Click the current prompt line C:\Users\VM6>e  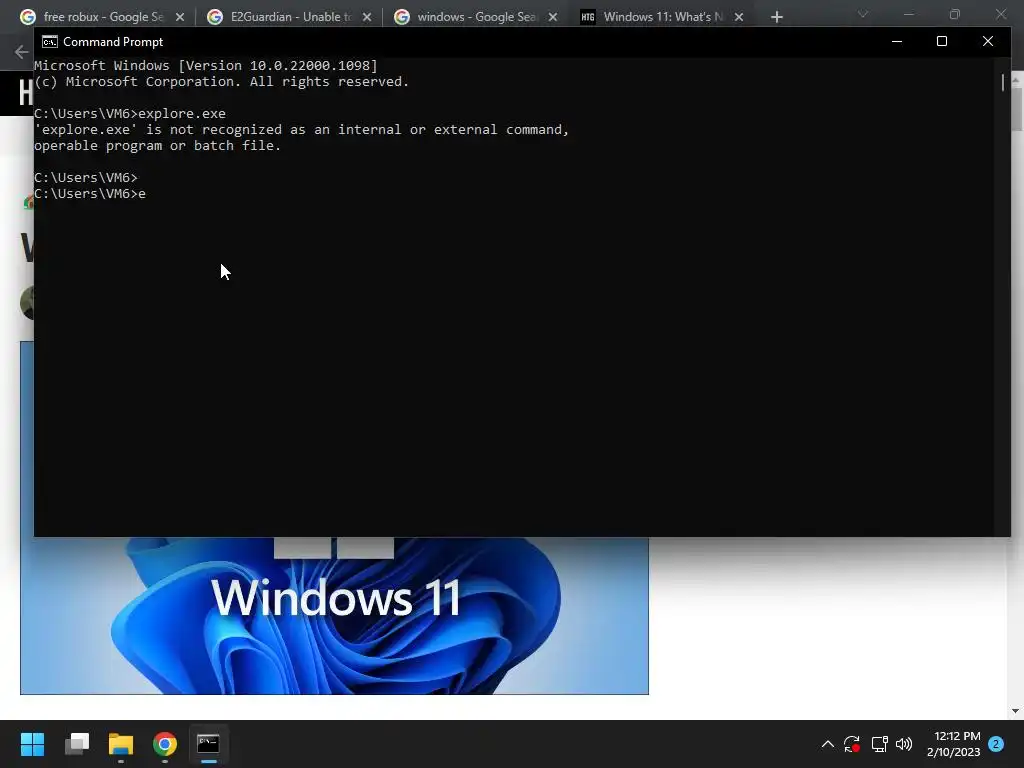click(x=90, y=194)
